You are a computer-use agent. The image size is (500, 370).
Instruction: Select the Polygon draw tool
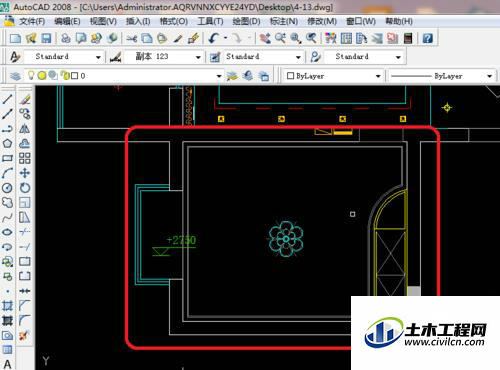click(7, 144)
